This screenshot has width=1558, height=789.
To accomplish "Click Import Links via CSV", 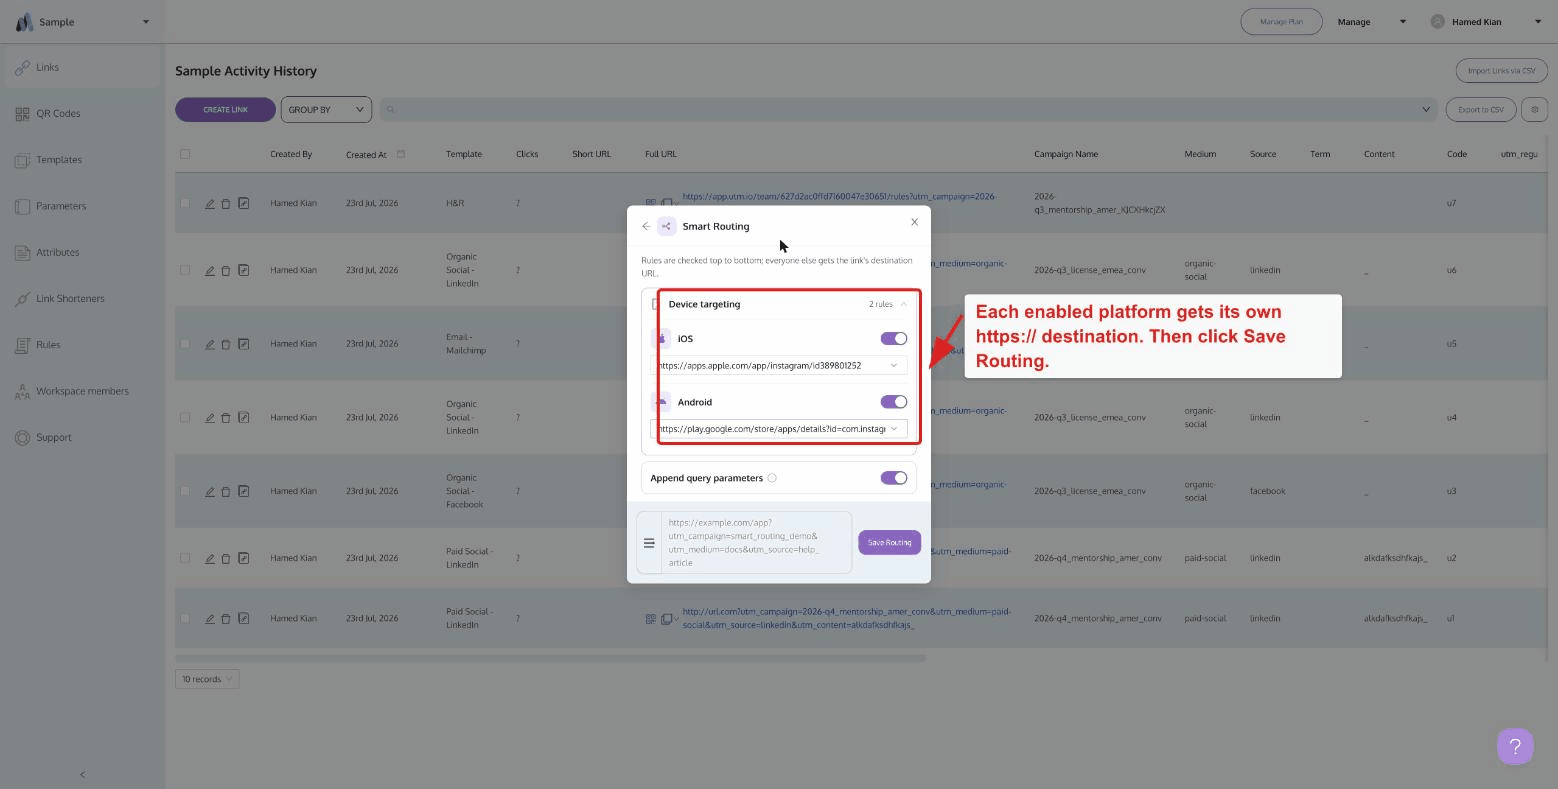I will click(x=1501, y=71).
